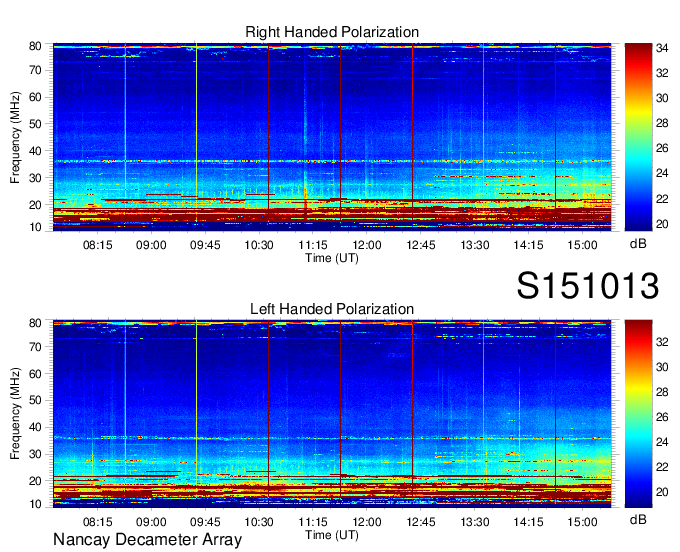
Task: Click the 12:00 tick label on top plot
Action: (367, 245)
